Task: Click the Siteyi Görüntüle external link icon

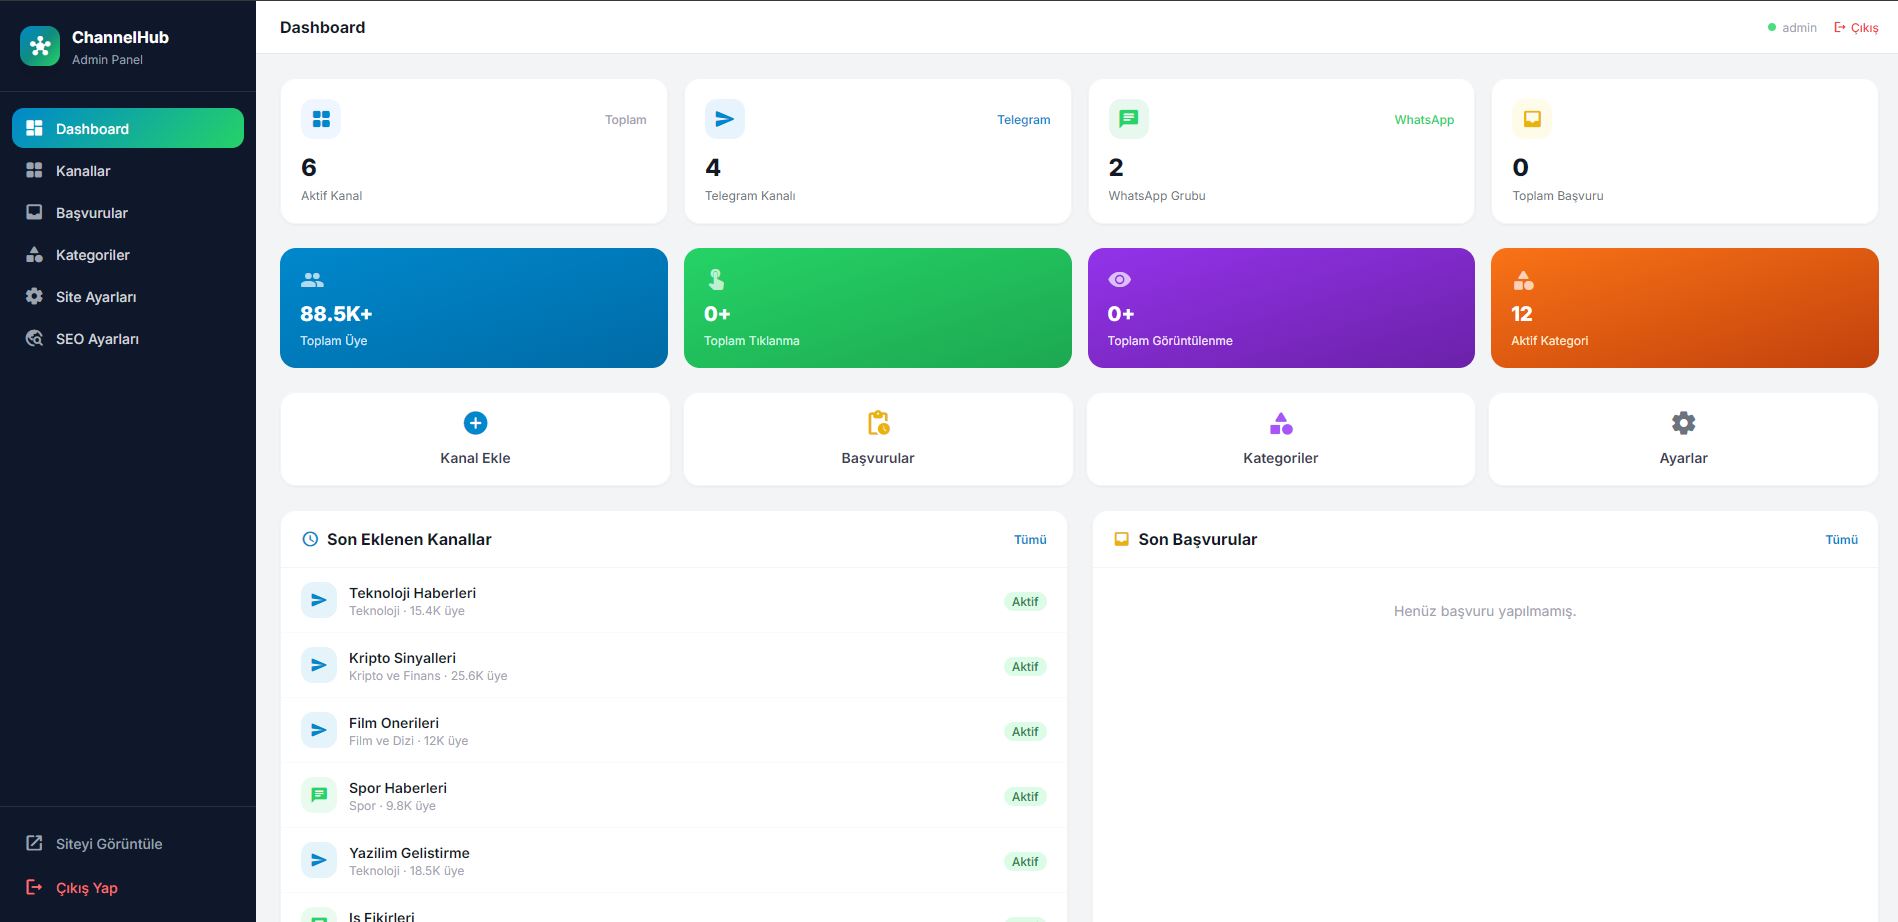Action: pos(34,843)
